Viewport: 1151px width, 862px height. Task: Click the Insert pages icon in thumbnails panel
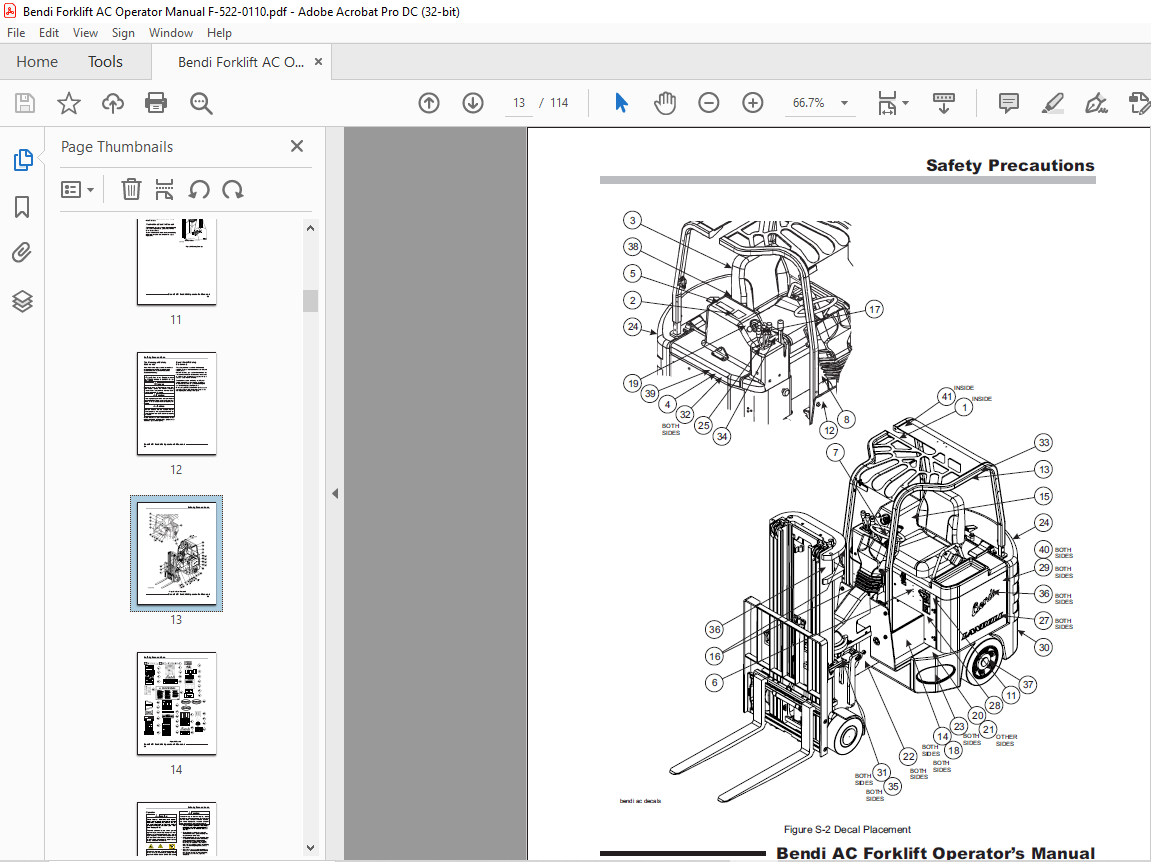point(164,189)
